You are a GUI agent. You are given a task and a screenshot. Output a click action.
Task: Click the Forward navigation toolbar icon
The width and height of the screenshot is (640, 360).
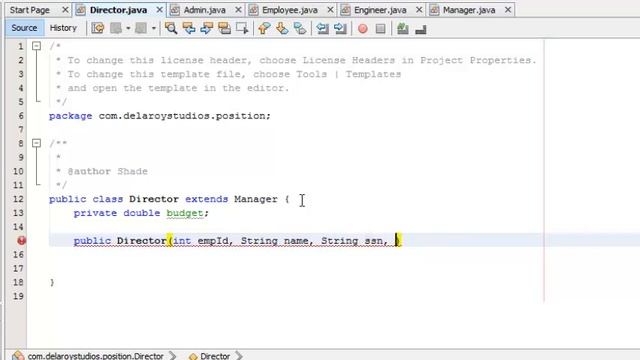(x=141, y=28)
